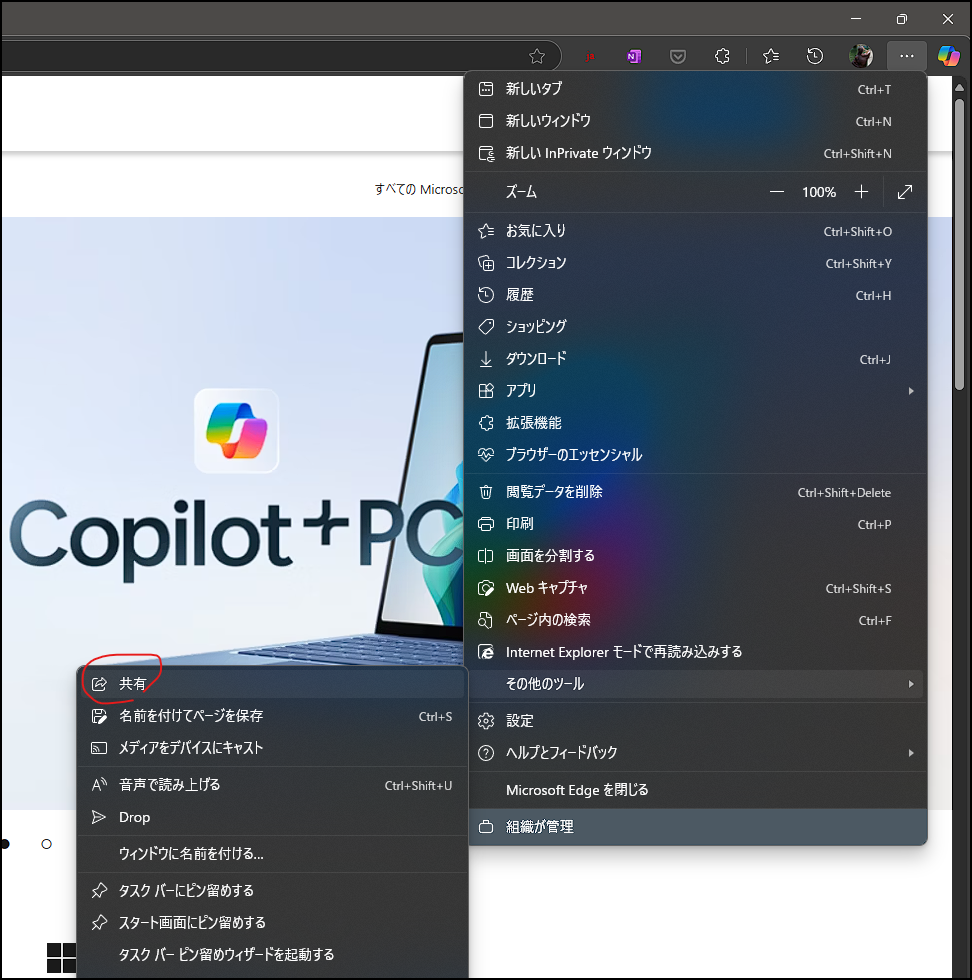Click the red 'ja' extension icon
The height and width of the screenshot is (980, 972).
(589, 57)
